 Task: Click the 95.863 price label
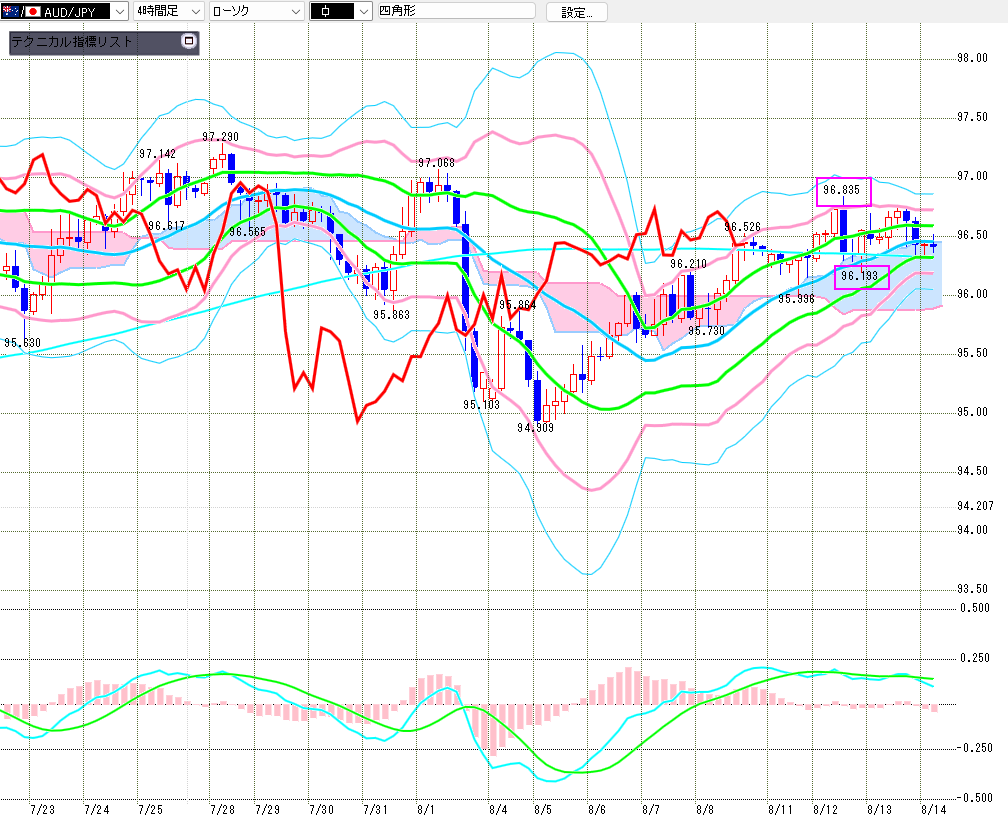point(391,315)
